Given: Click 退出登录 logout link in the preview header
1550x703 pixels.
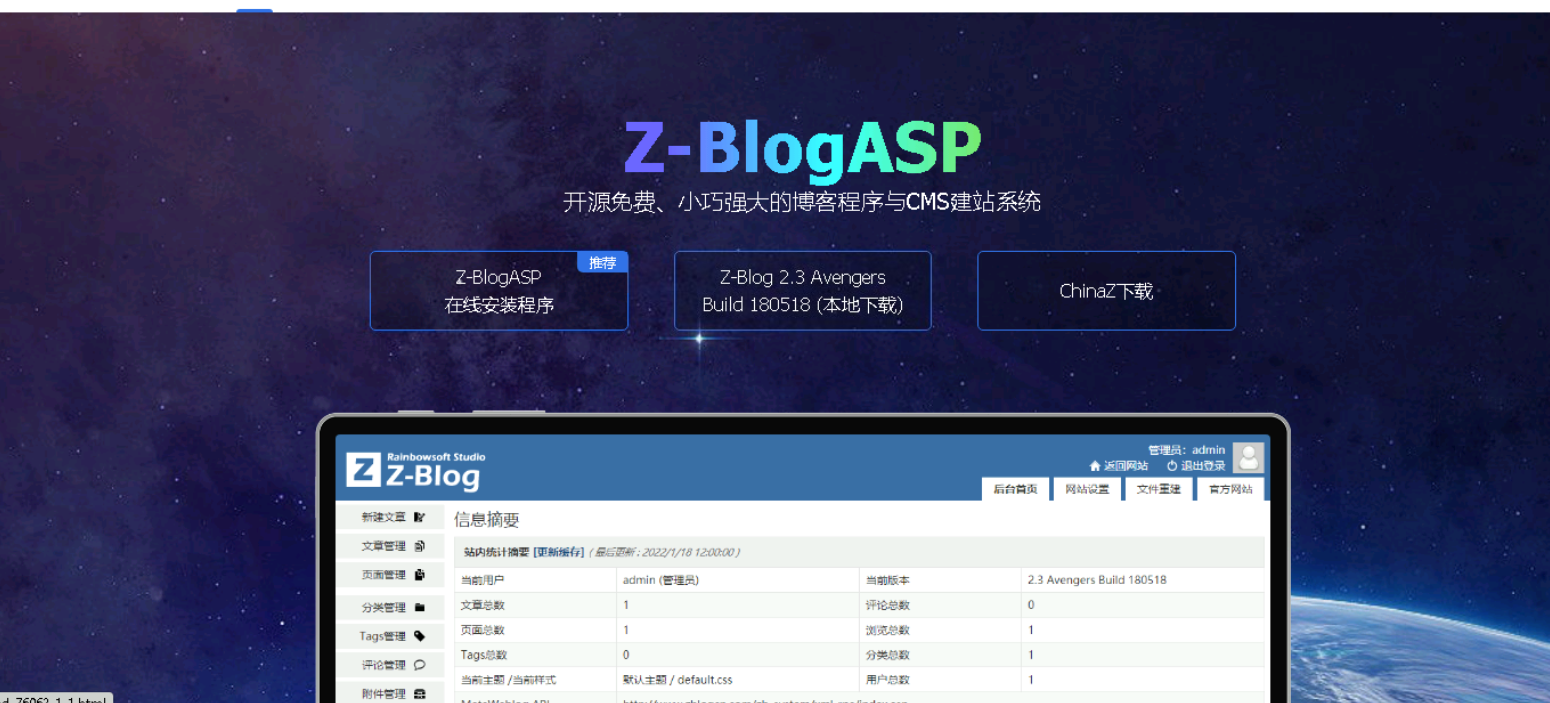Looking at the screenshot, I should [x=1196, y=466].
